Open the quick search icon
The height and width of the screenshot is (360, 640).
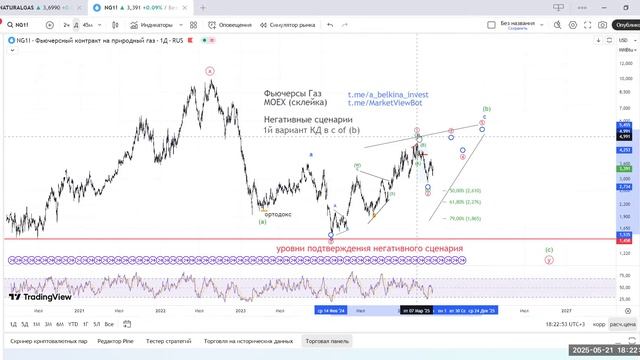[x=558, y=25]
